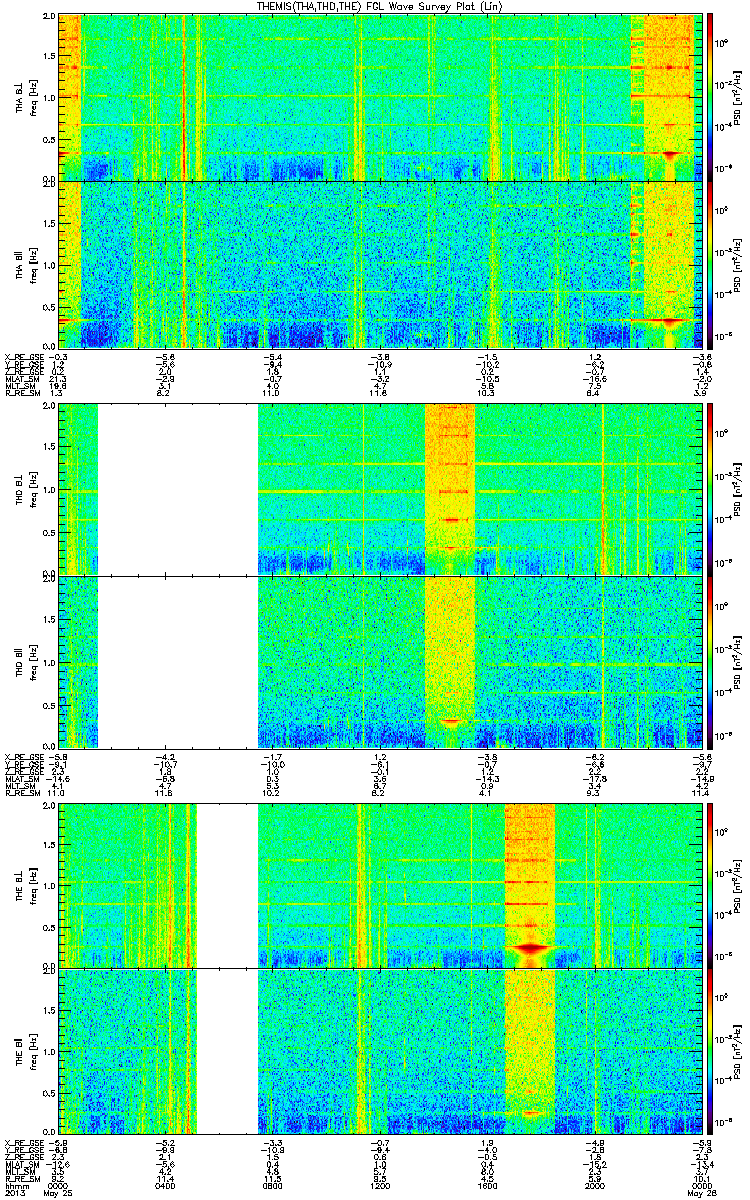Screen dimensions: 750x1200
Task: Select the THD B-perpendicular spectrogram panel
Action: [x=379, y=488]
